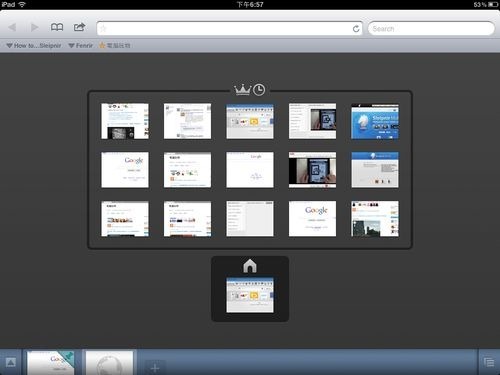
Task: Open the video page thumbnail with left sidebar list
Action: (312, 121)
